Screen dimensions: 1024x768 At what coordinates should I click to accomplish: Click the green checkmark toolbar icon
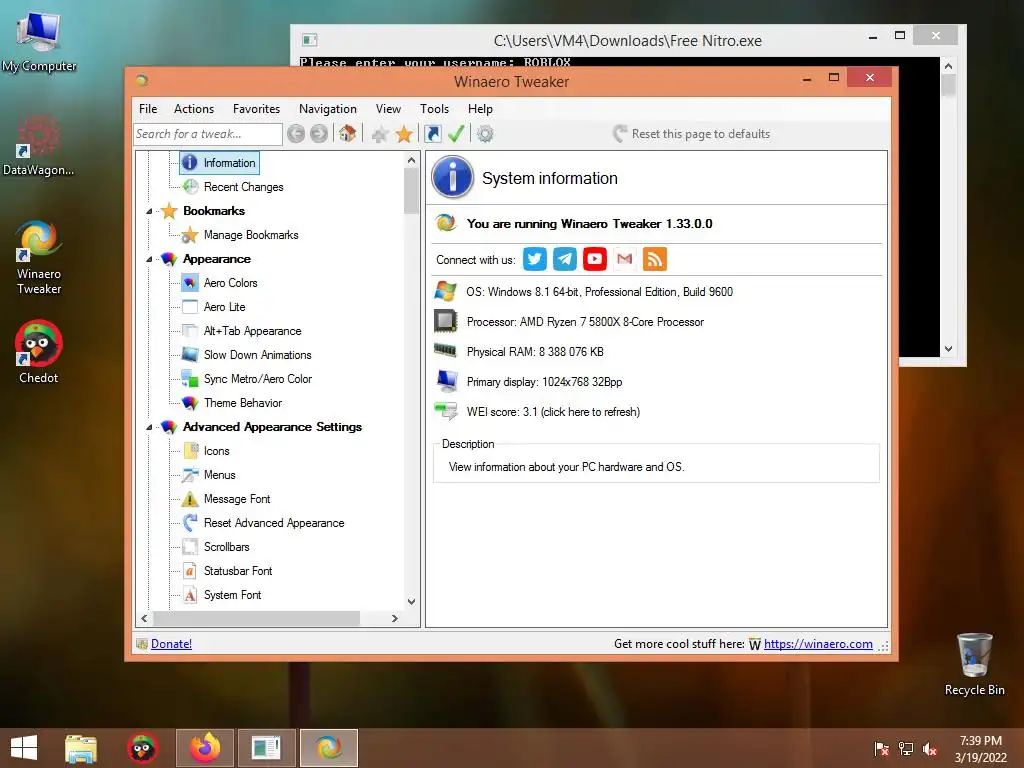(456, 134)
